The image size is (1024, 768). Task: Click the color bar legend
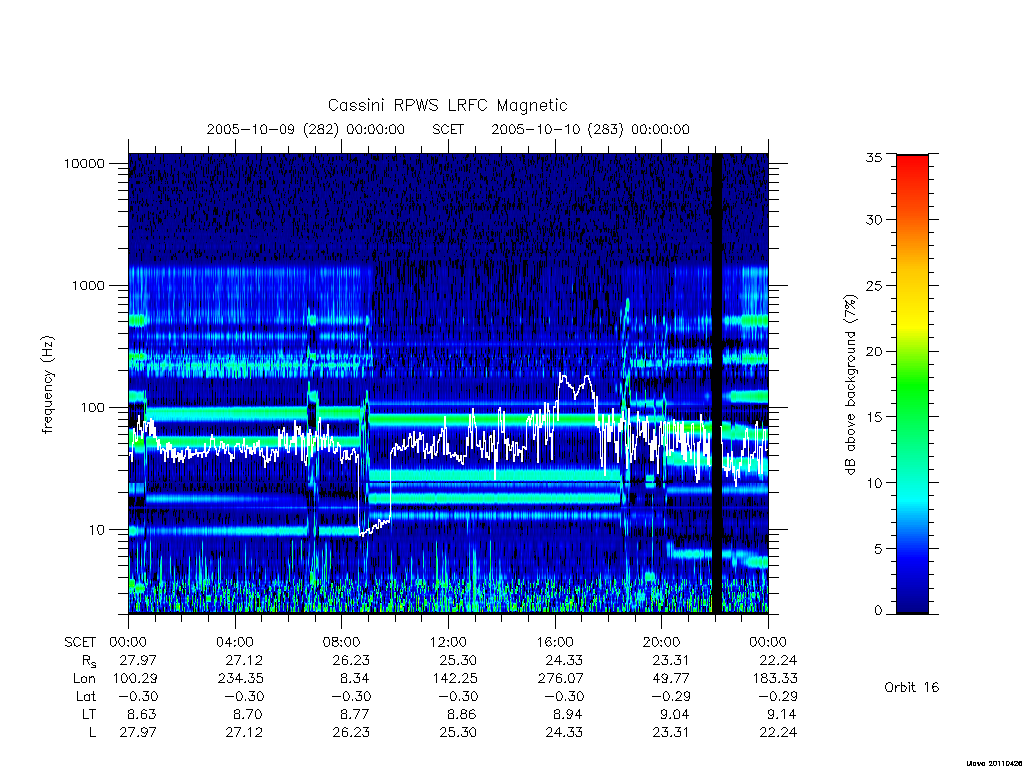tap(912, 384)
